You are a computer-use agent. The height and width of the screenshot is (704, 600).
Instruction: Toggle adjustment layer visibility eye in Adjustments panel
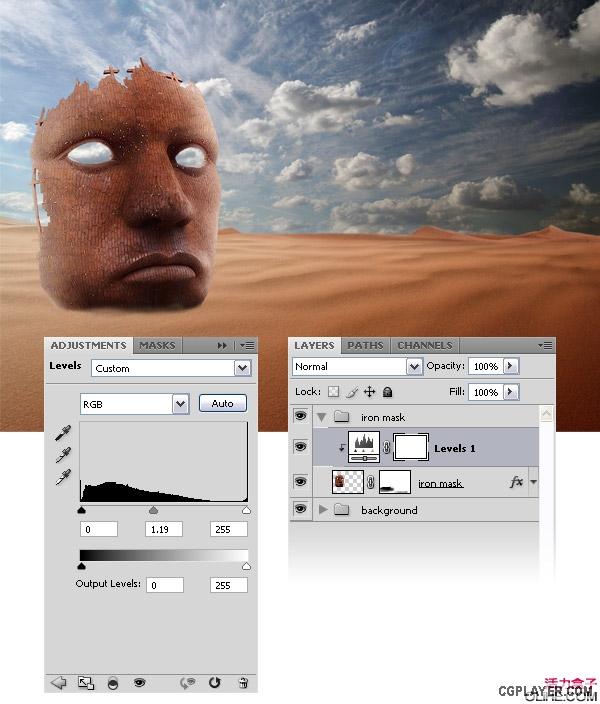click(140, 683)
